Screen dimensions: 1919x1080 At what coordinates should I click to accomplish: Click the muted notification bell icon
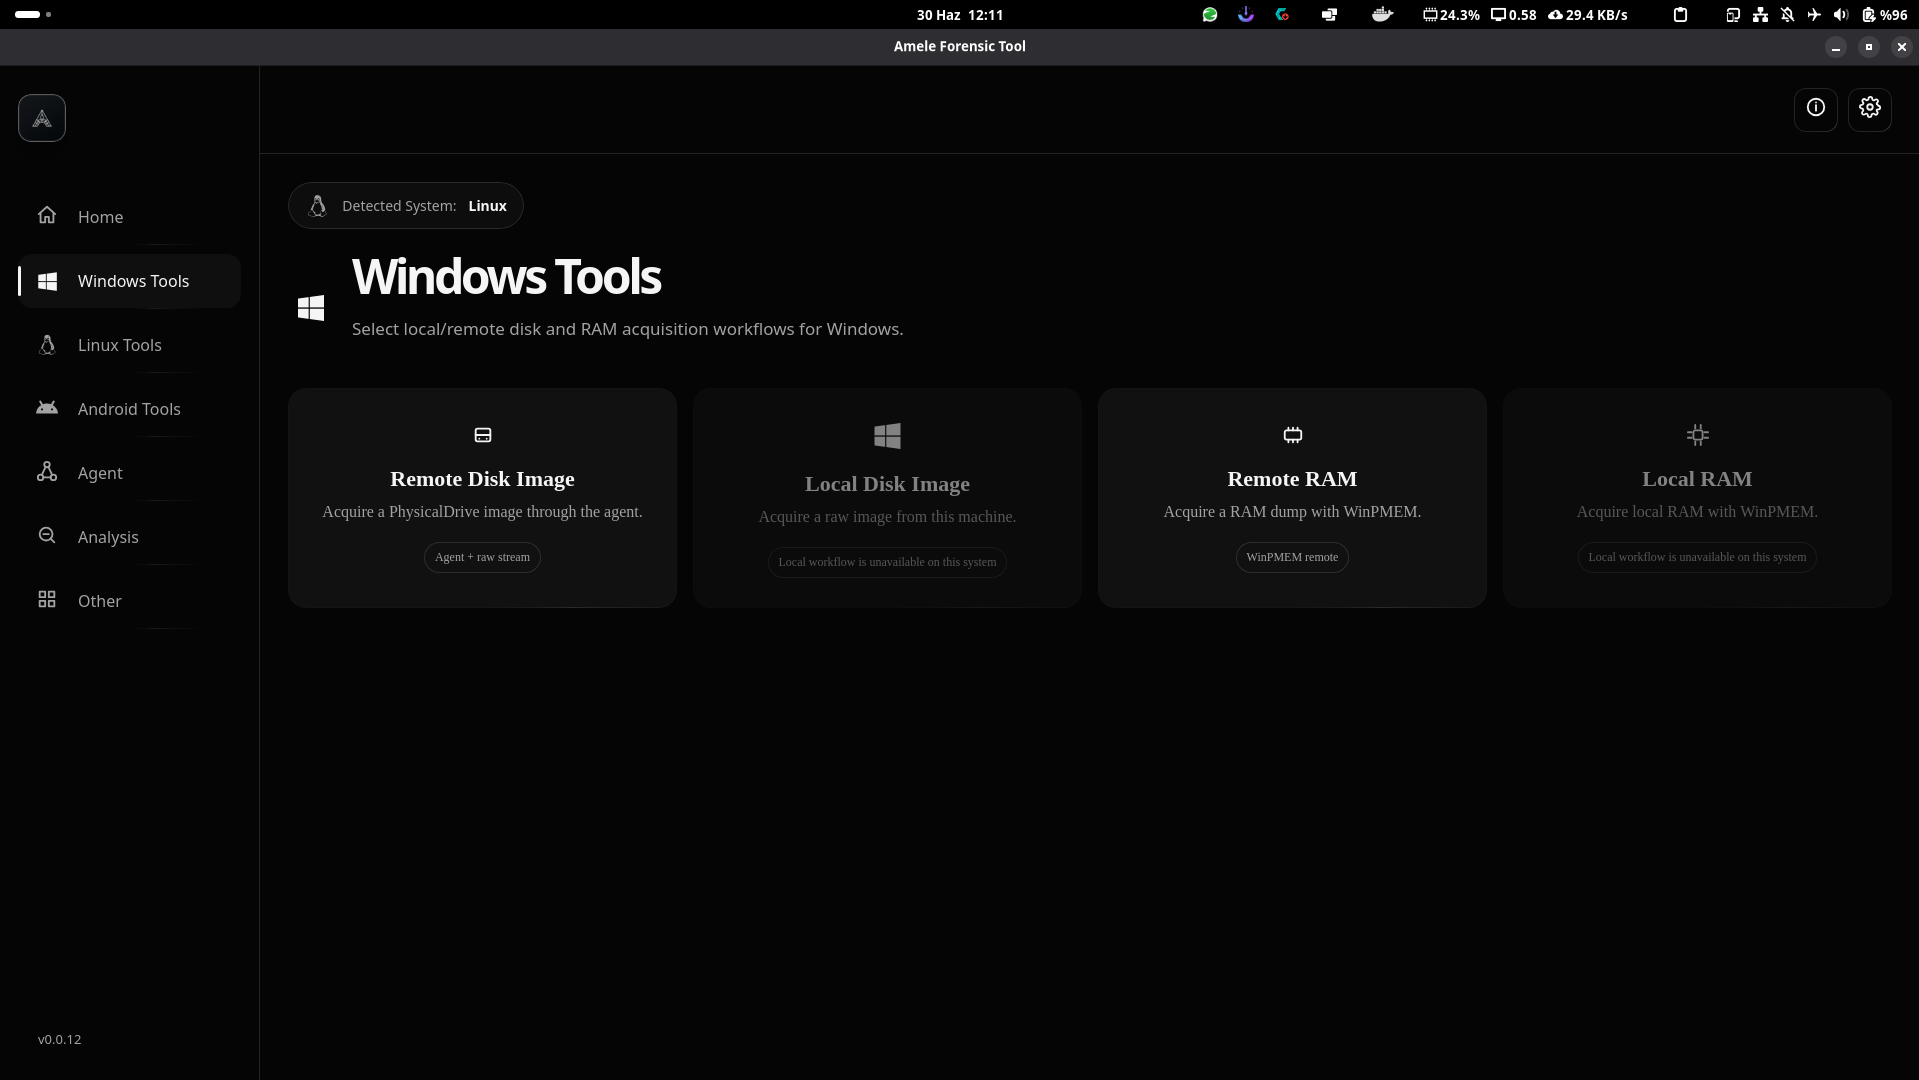click(1787, 15)
